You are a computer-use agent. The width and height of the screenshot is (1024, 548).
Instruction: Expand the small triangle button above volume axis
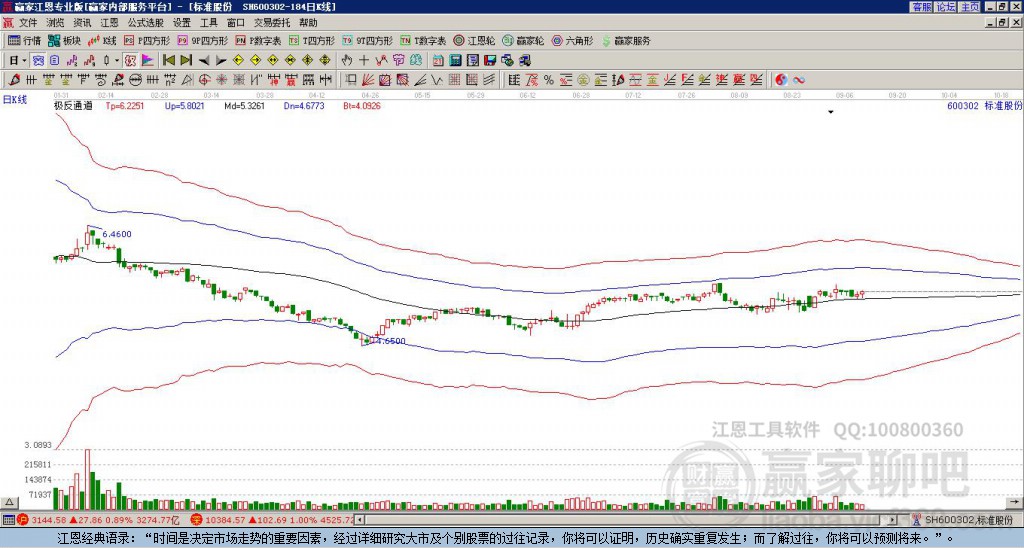9,502
